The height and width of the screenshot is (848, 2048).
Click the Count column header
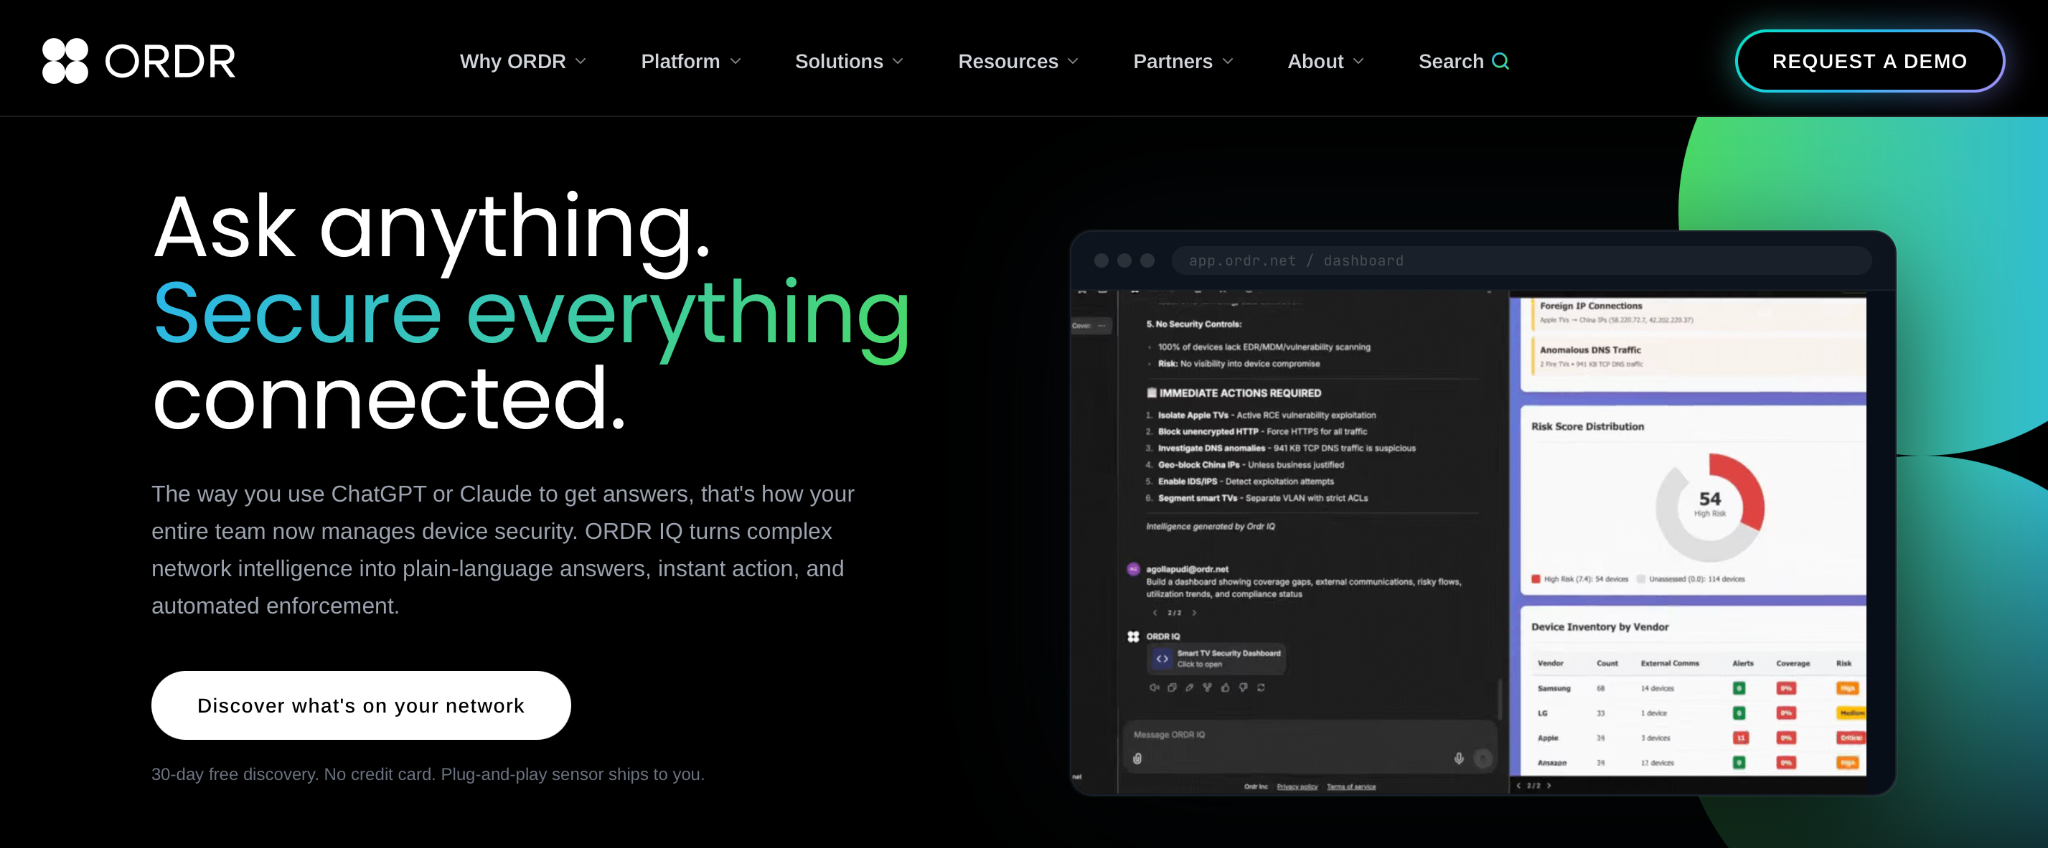[x=1607, y=663]
